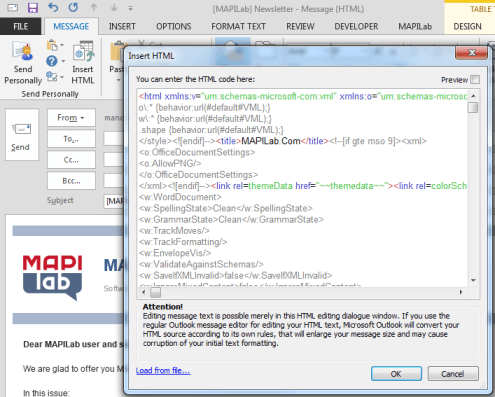495x397 pixels.
Task: Click the Send Personally ribbon icon
Action: click(23, 63)
